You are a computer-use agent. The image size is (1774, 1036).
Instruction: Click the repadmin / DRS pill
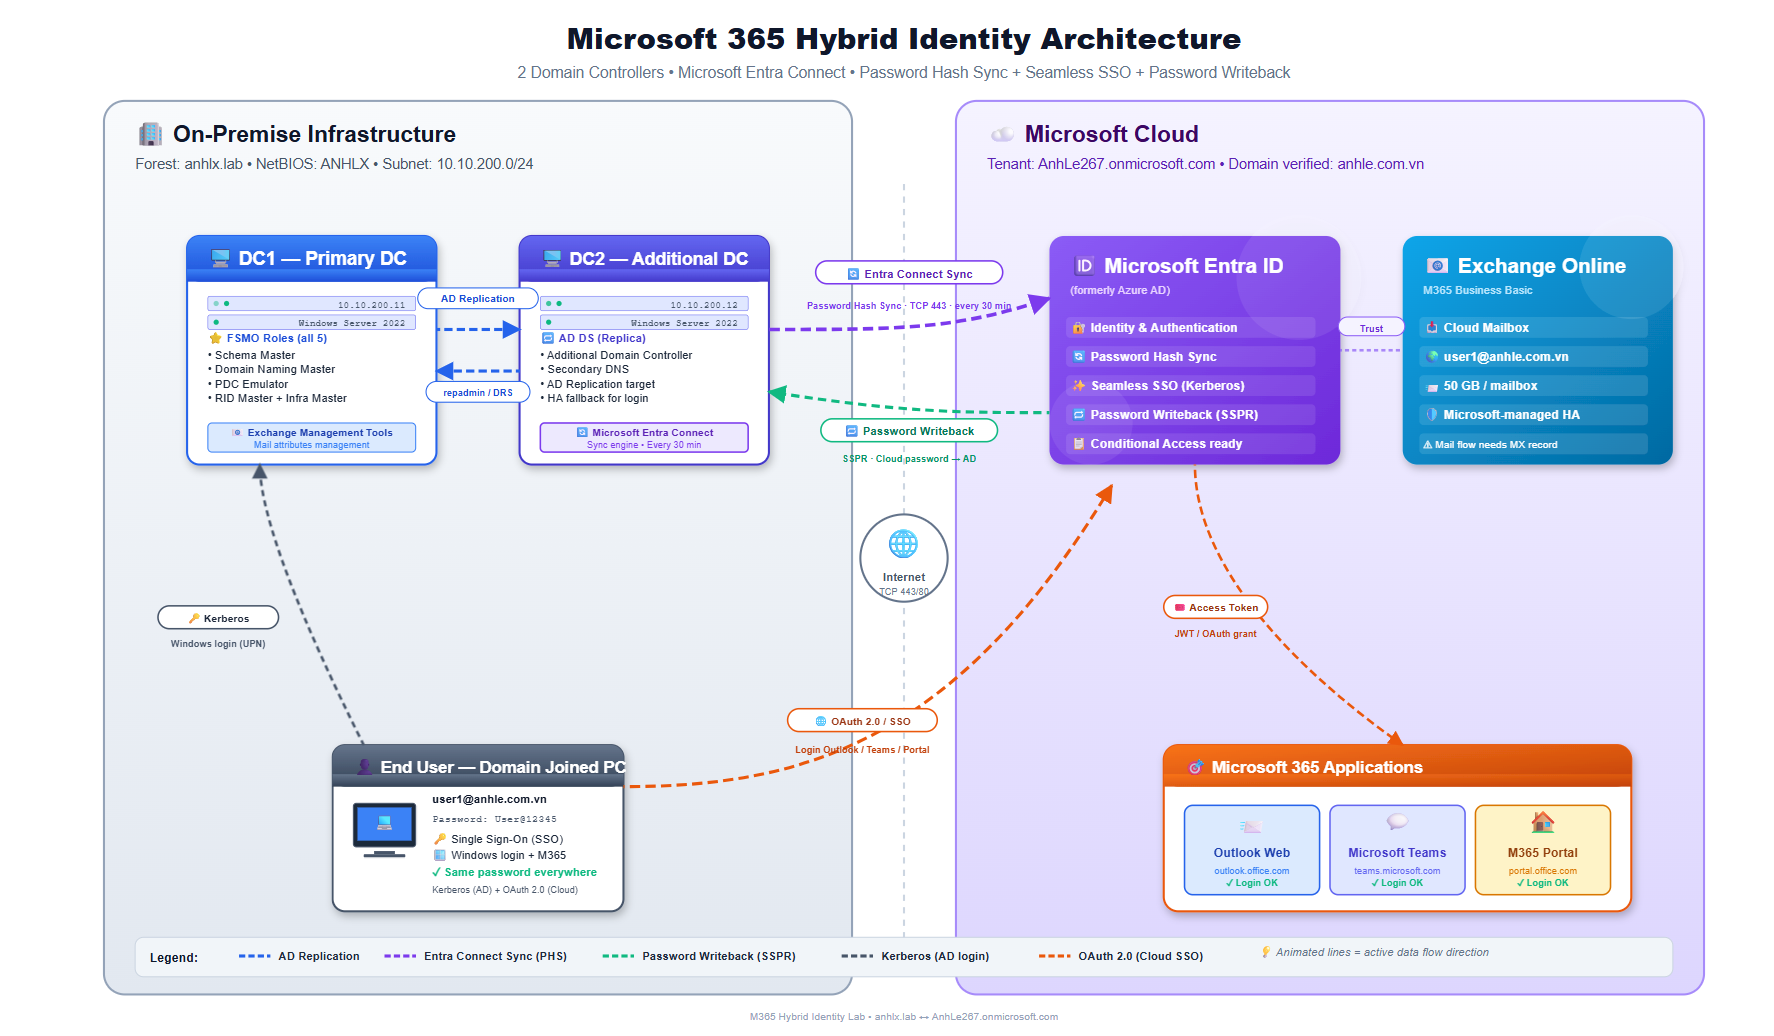pyautogui.click(x=478, y=393)
